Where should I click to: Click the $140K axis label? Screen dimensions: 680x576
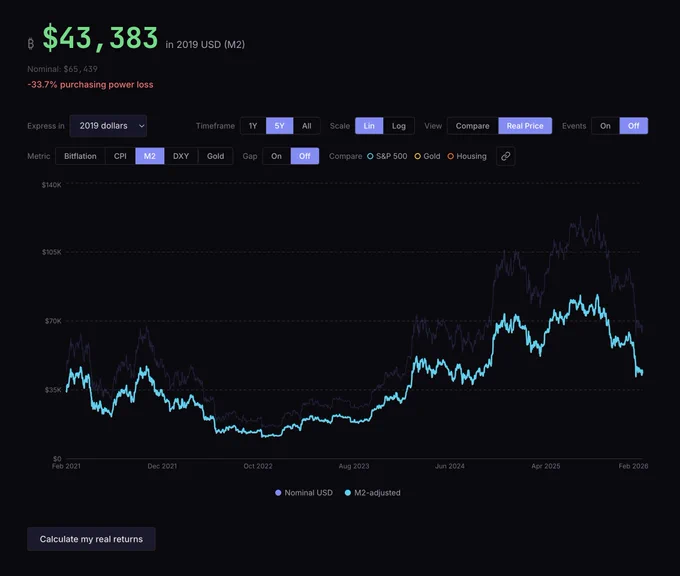pyautogui.click(x=52, y=185)
